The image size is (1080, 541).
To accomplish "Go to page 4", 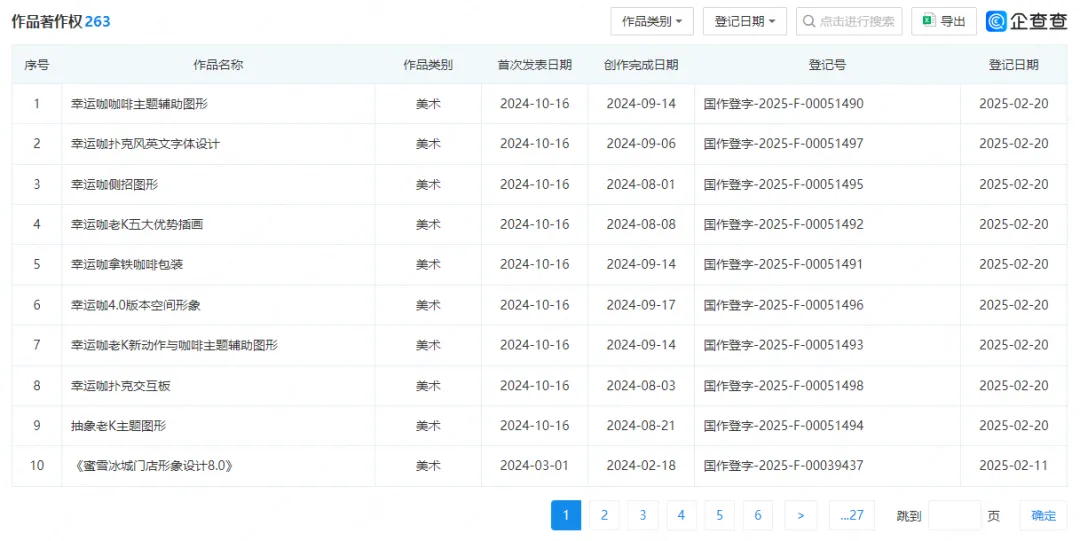I will coord(681,515).
